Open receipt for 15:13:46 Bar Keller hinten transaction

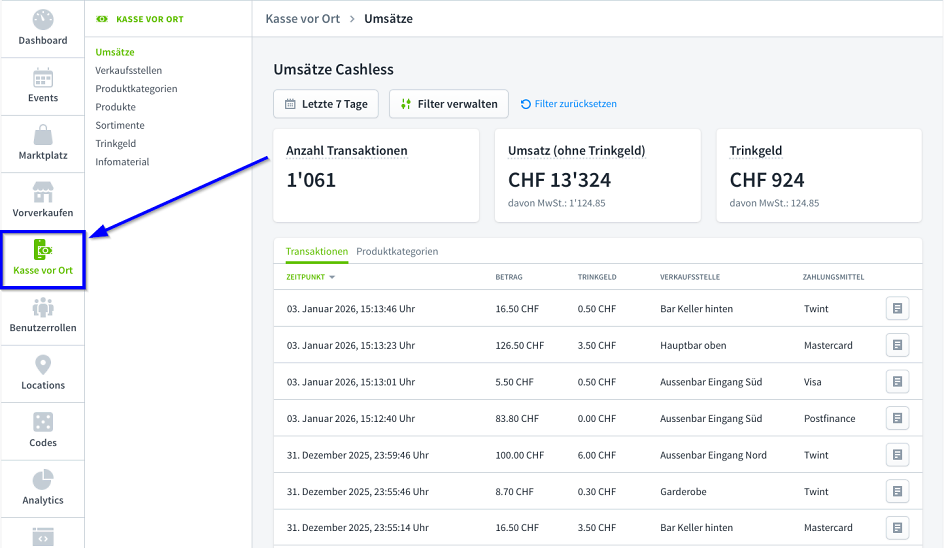point(897,308)
